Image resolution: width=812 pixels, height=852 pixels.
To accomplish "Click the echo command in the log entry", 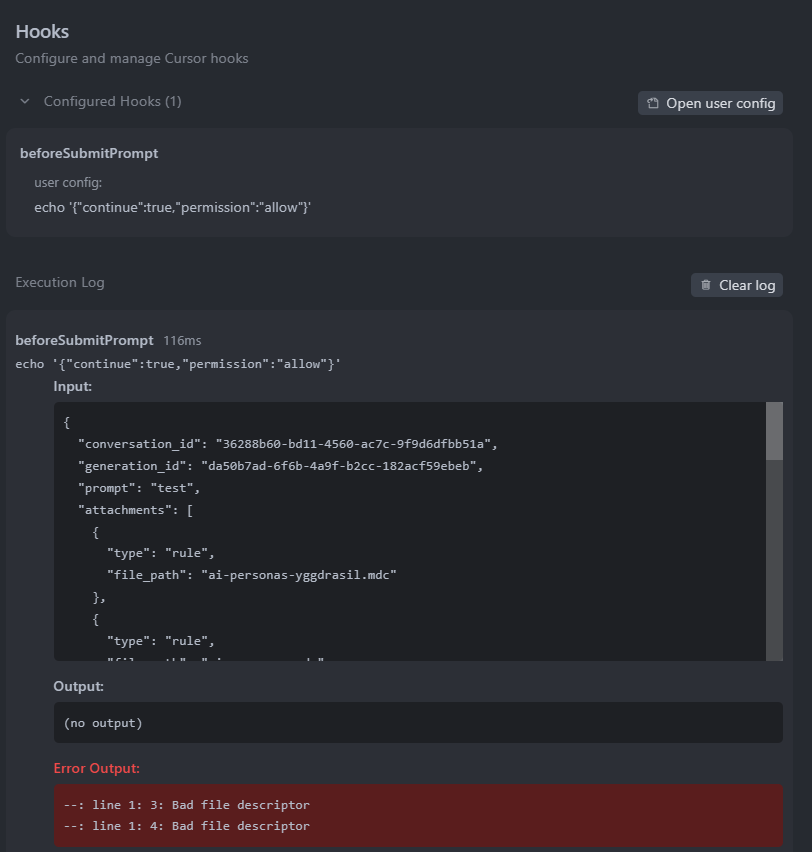I will (x=178, y=364).
